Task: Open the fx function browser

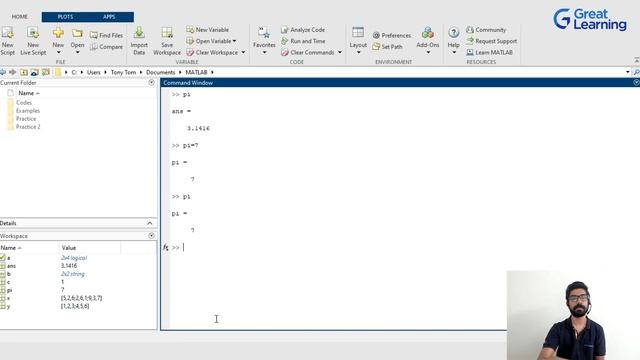Action: 165,247
